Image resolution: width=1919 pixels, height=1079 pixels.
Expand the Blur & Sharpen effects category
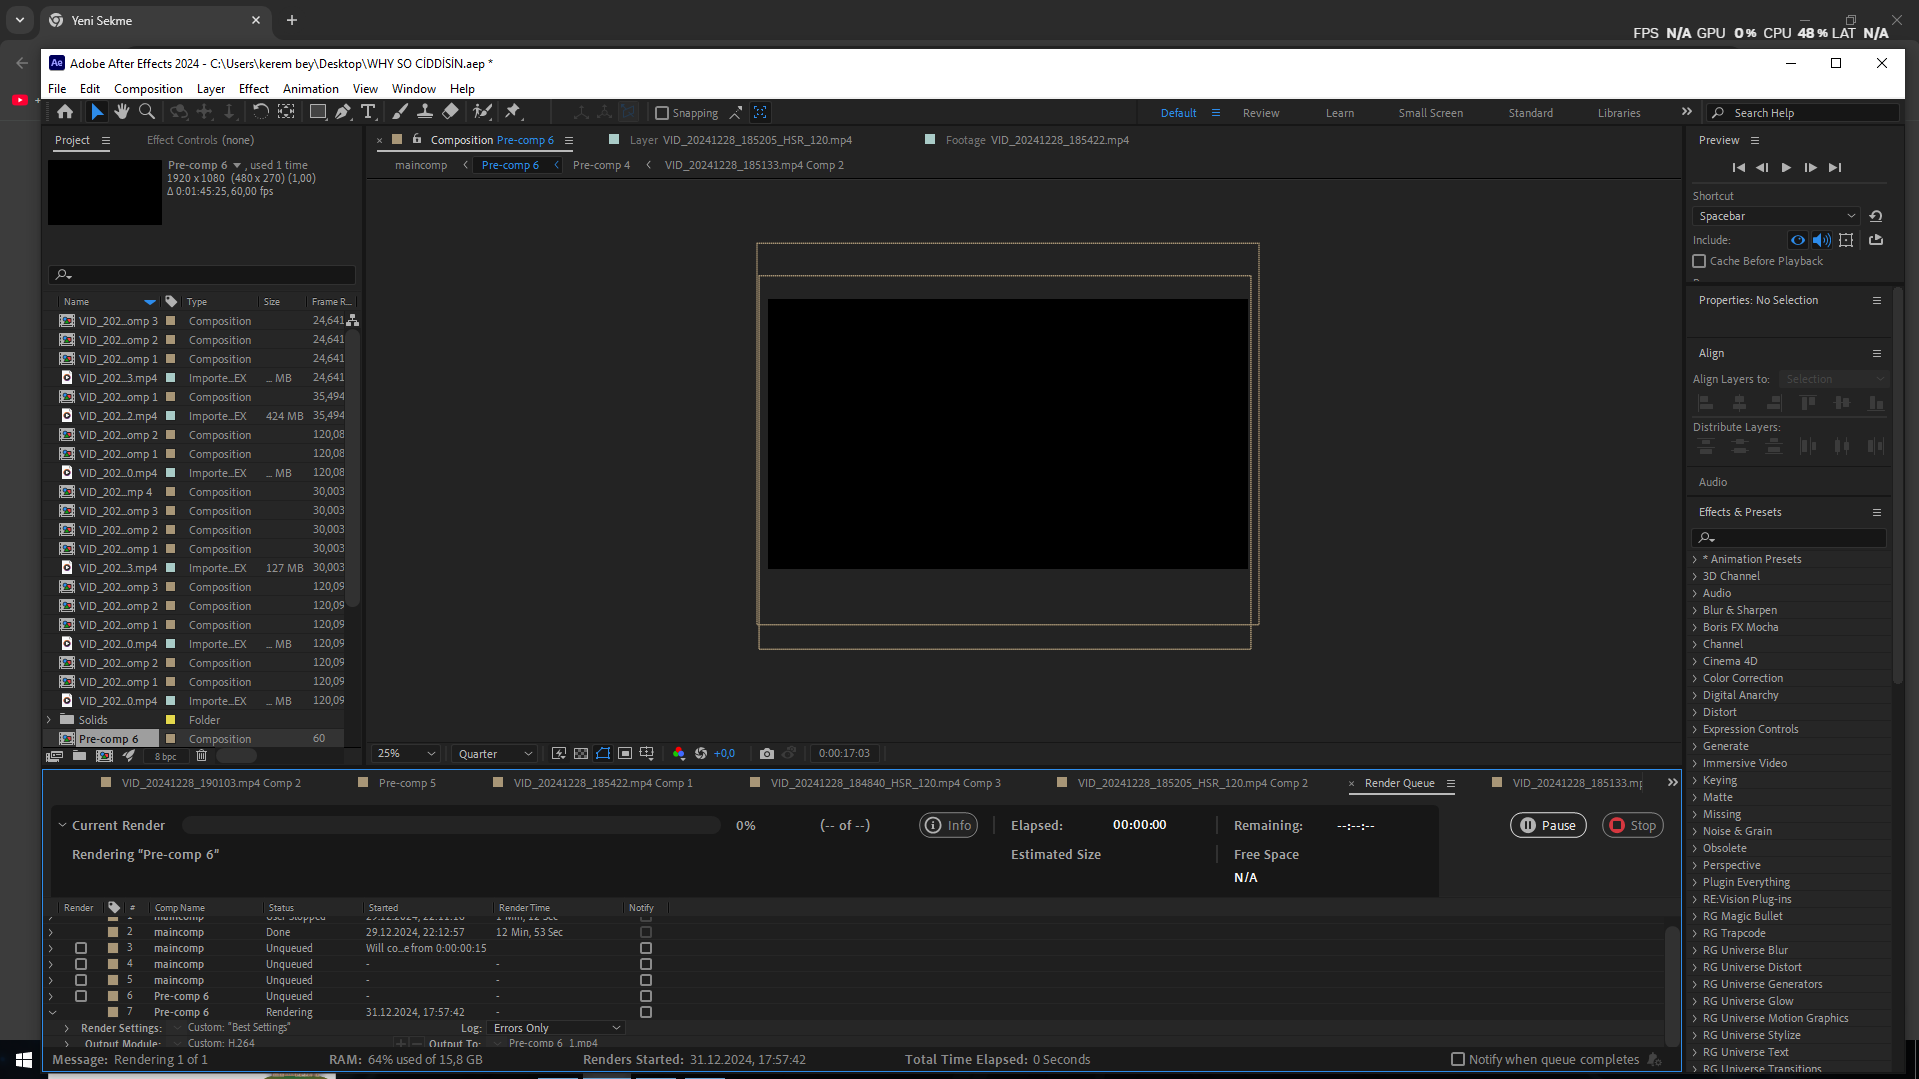coord(1695,610)
